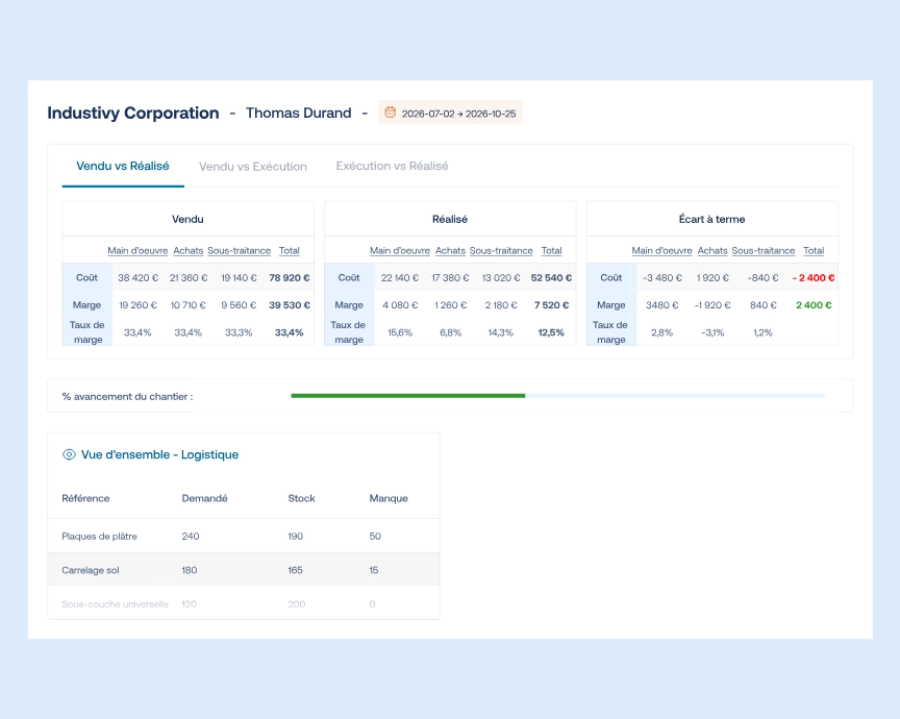Click the Écart rate -3,1%
The width and height of the screenshot is (900, 719).
tap(712, 333)
